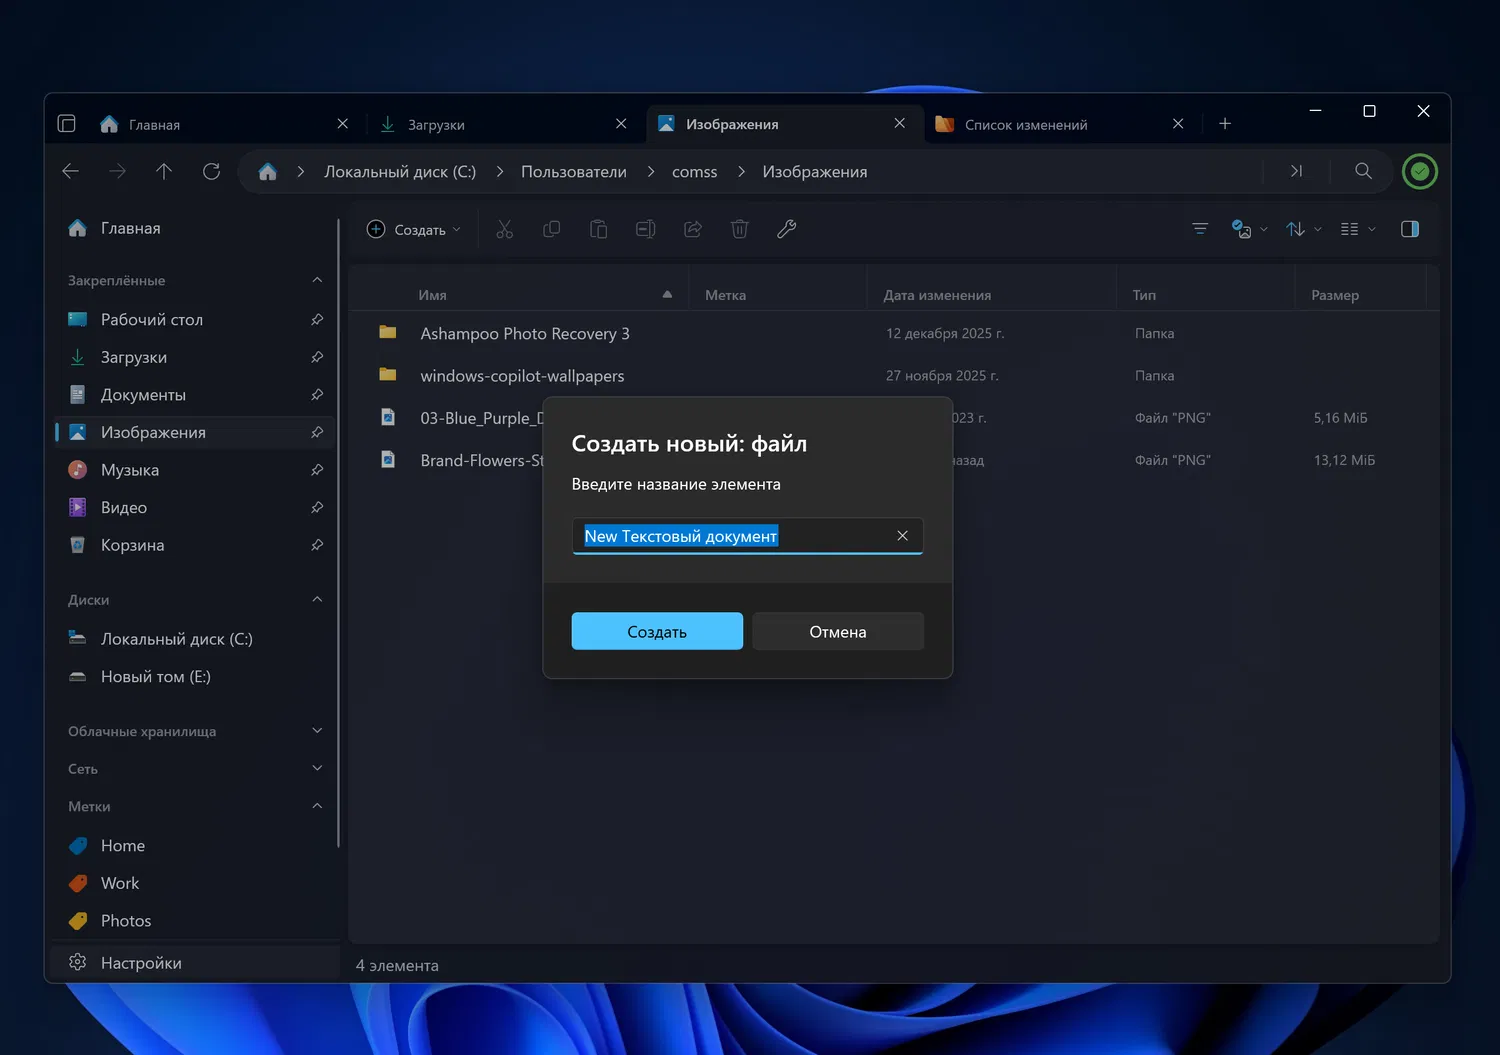Unpin Музыка from the pinned list
Screen dimensions: 1500x1055
coord(317,470)
